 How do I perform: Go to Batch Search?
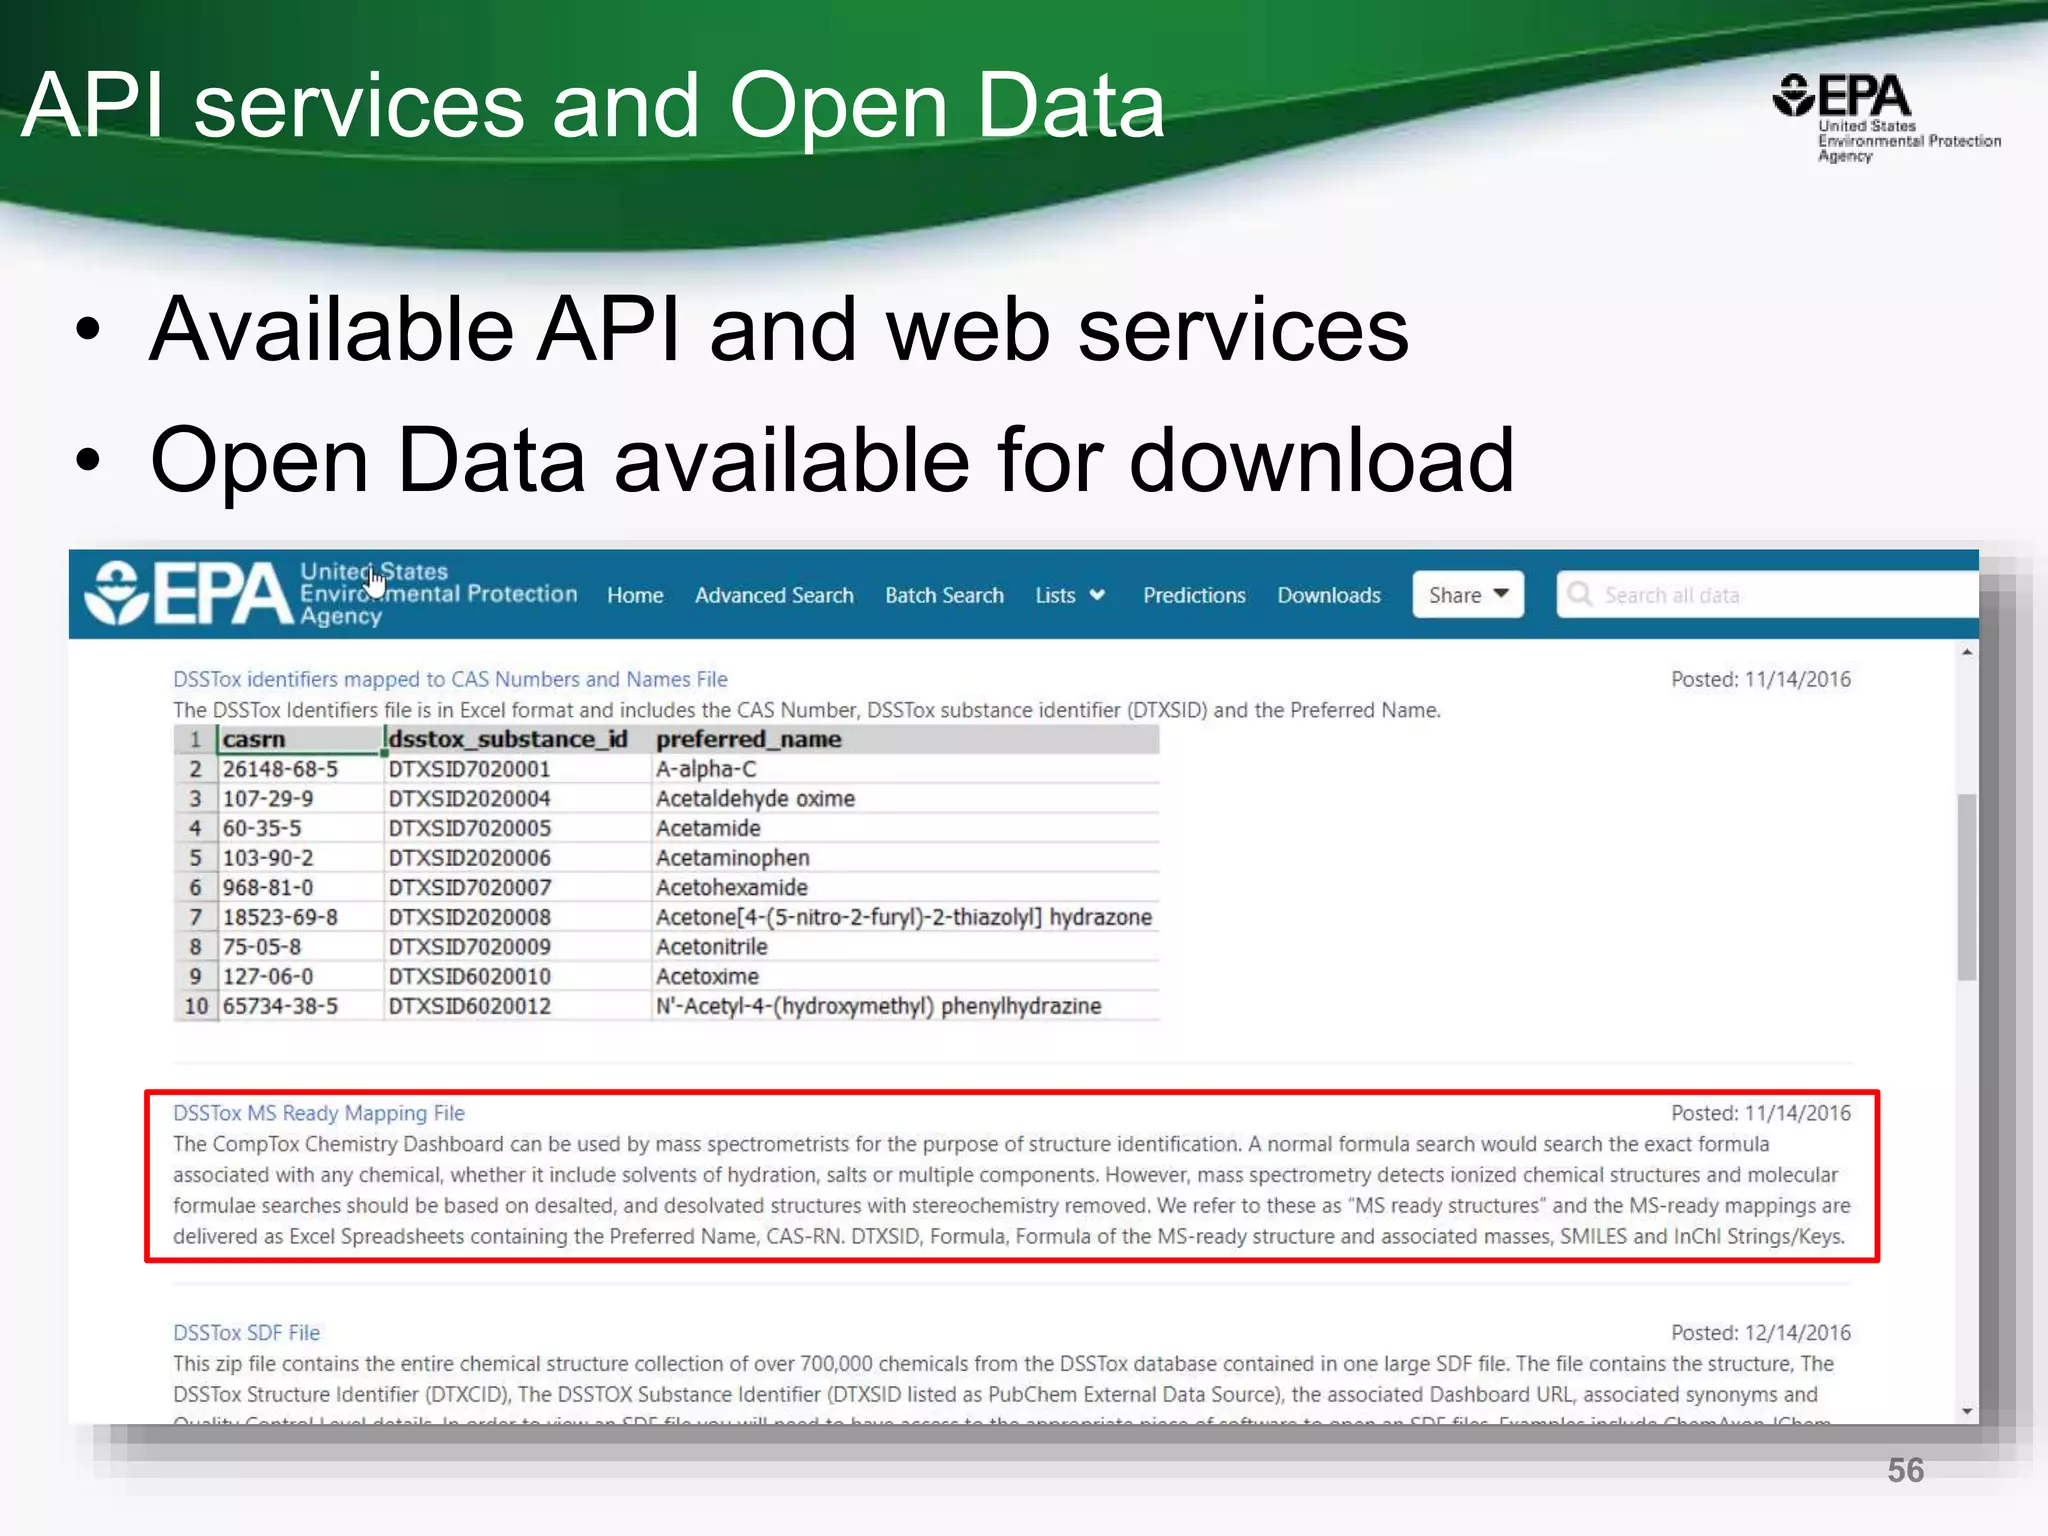944,595
